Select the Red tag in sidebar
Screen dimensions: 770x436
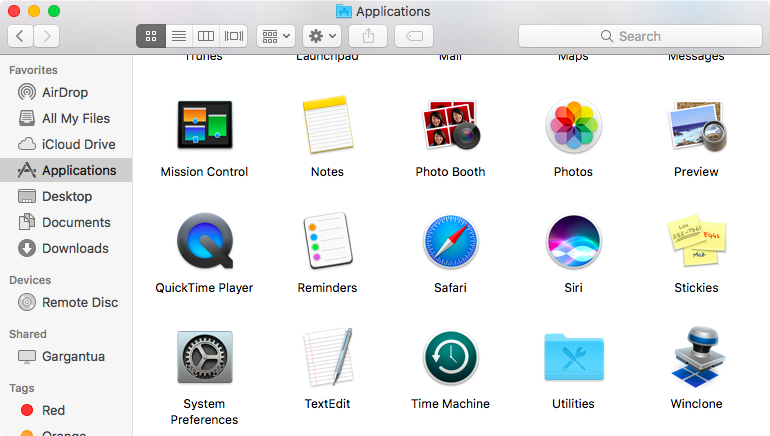click(x=66, y=410)
